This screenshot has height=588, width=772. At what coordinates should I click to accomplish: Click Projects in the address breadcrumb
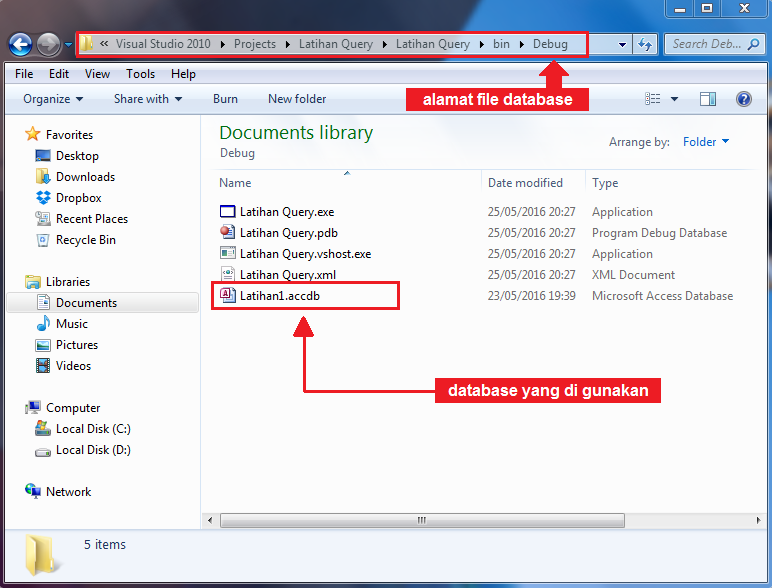point(255,44)
